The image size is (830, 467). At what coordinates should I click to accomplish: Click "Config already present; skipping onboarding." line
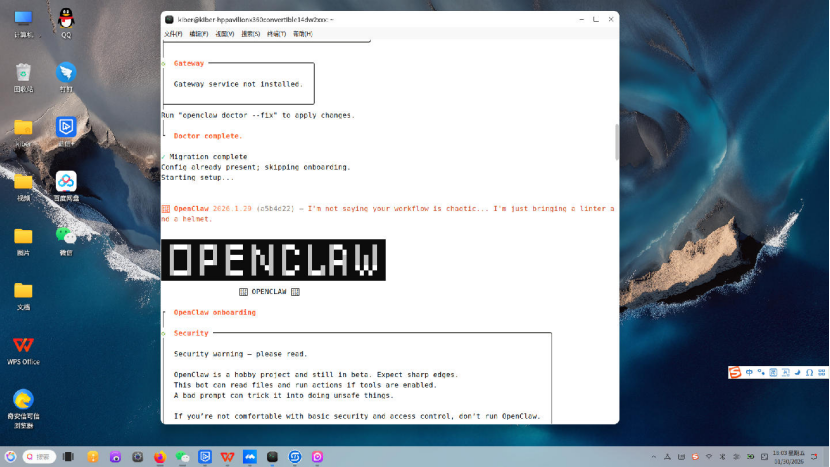[x=256, y=167]
